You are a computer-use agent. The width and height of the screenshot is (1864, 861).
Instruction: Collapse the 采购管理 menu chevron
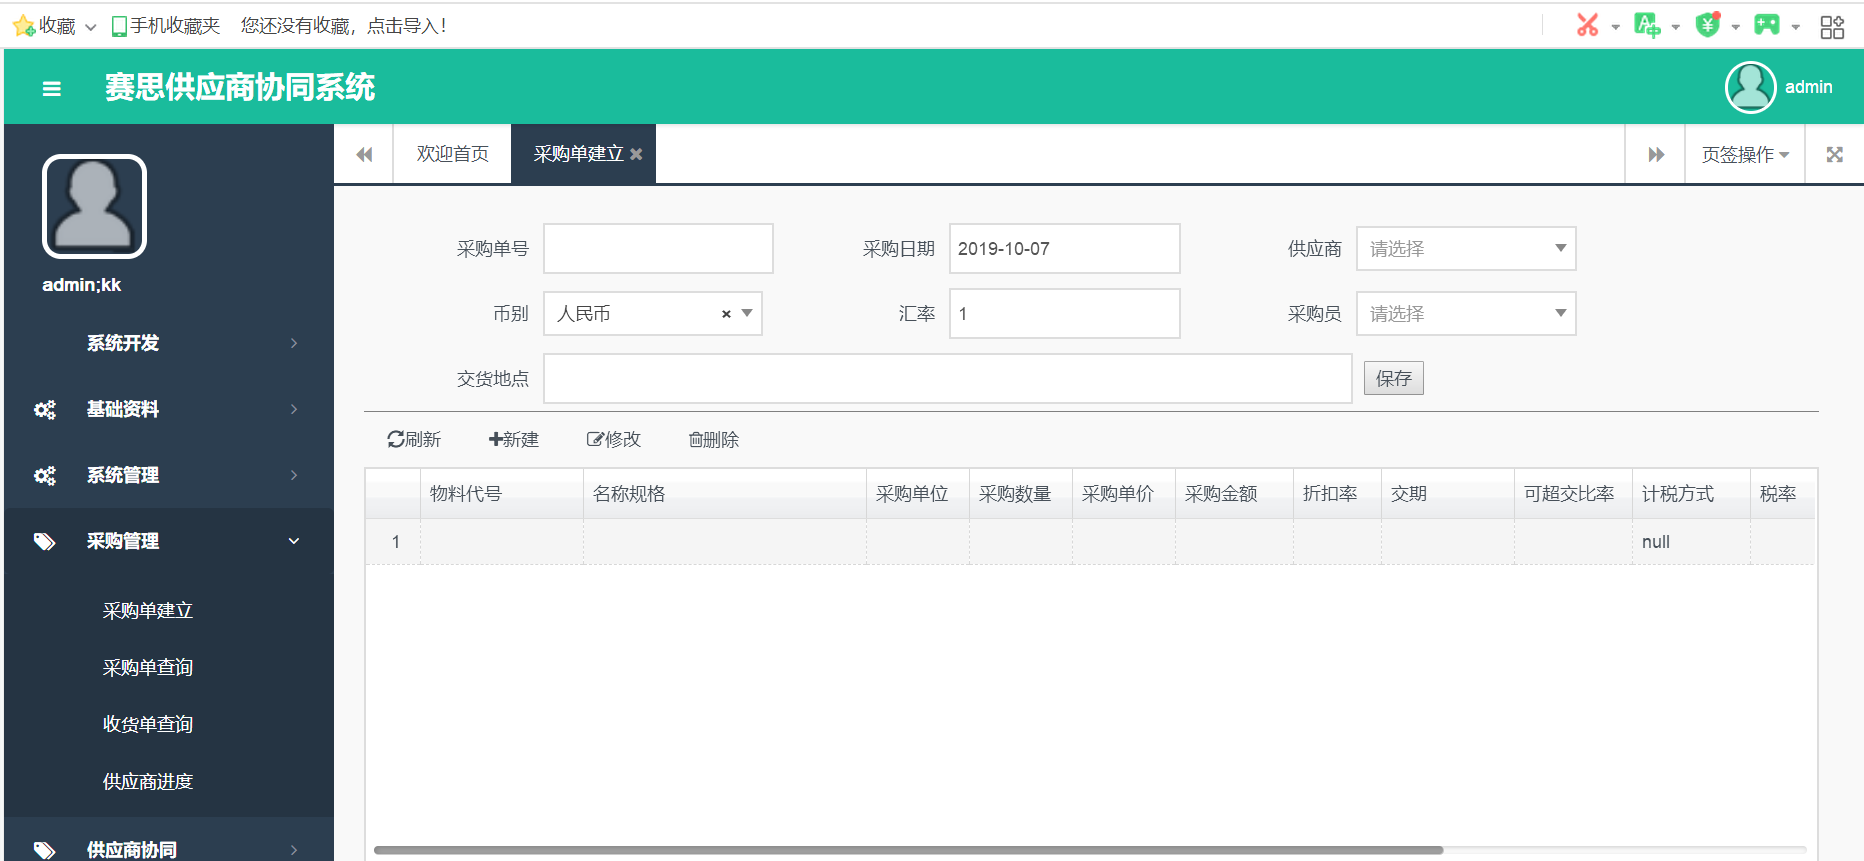pyautogui.click(x=294, y=541)
